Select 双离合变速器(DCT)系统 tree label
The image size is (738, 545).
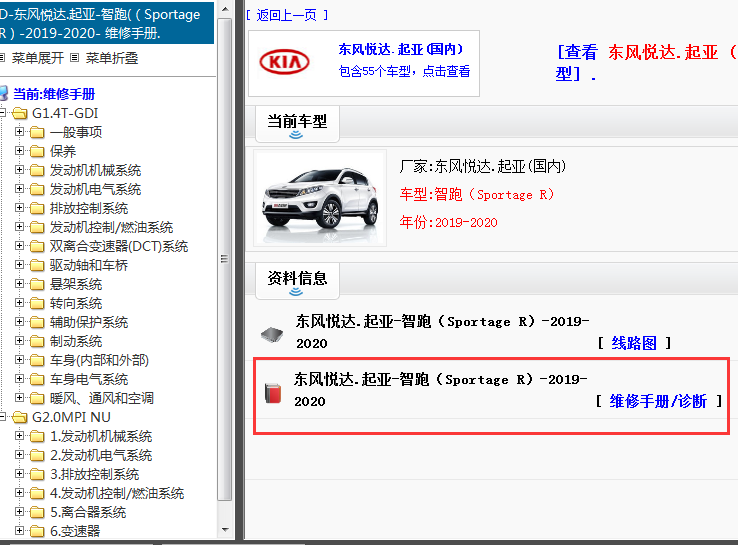pyautogui.click(x=119, y=246)
